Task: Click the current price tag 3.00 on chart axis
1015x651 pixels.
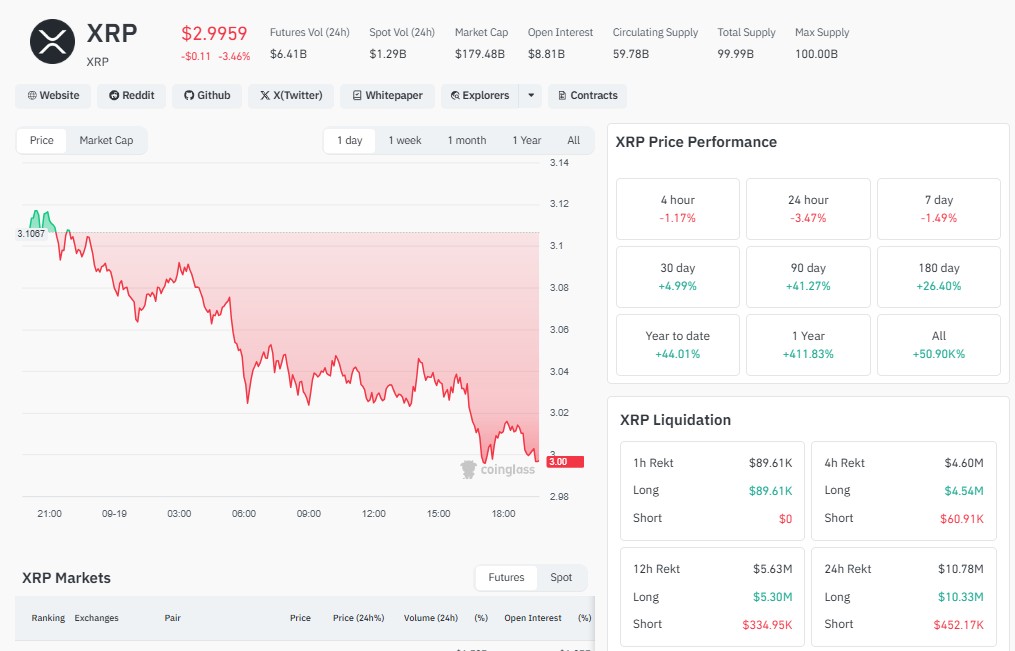Action: click(x=565, y=462)
